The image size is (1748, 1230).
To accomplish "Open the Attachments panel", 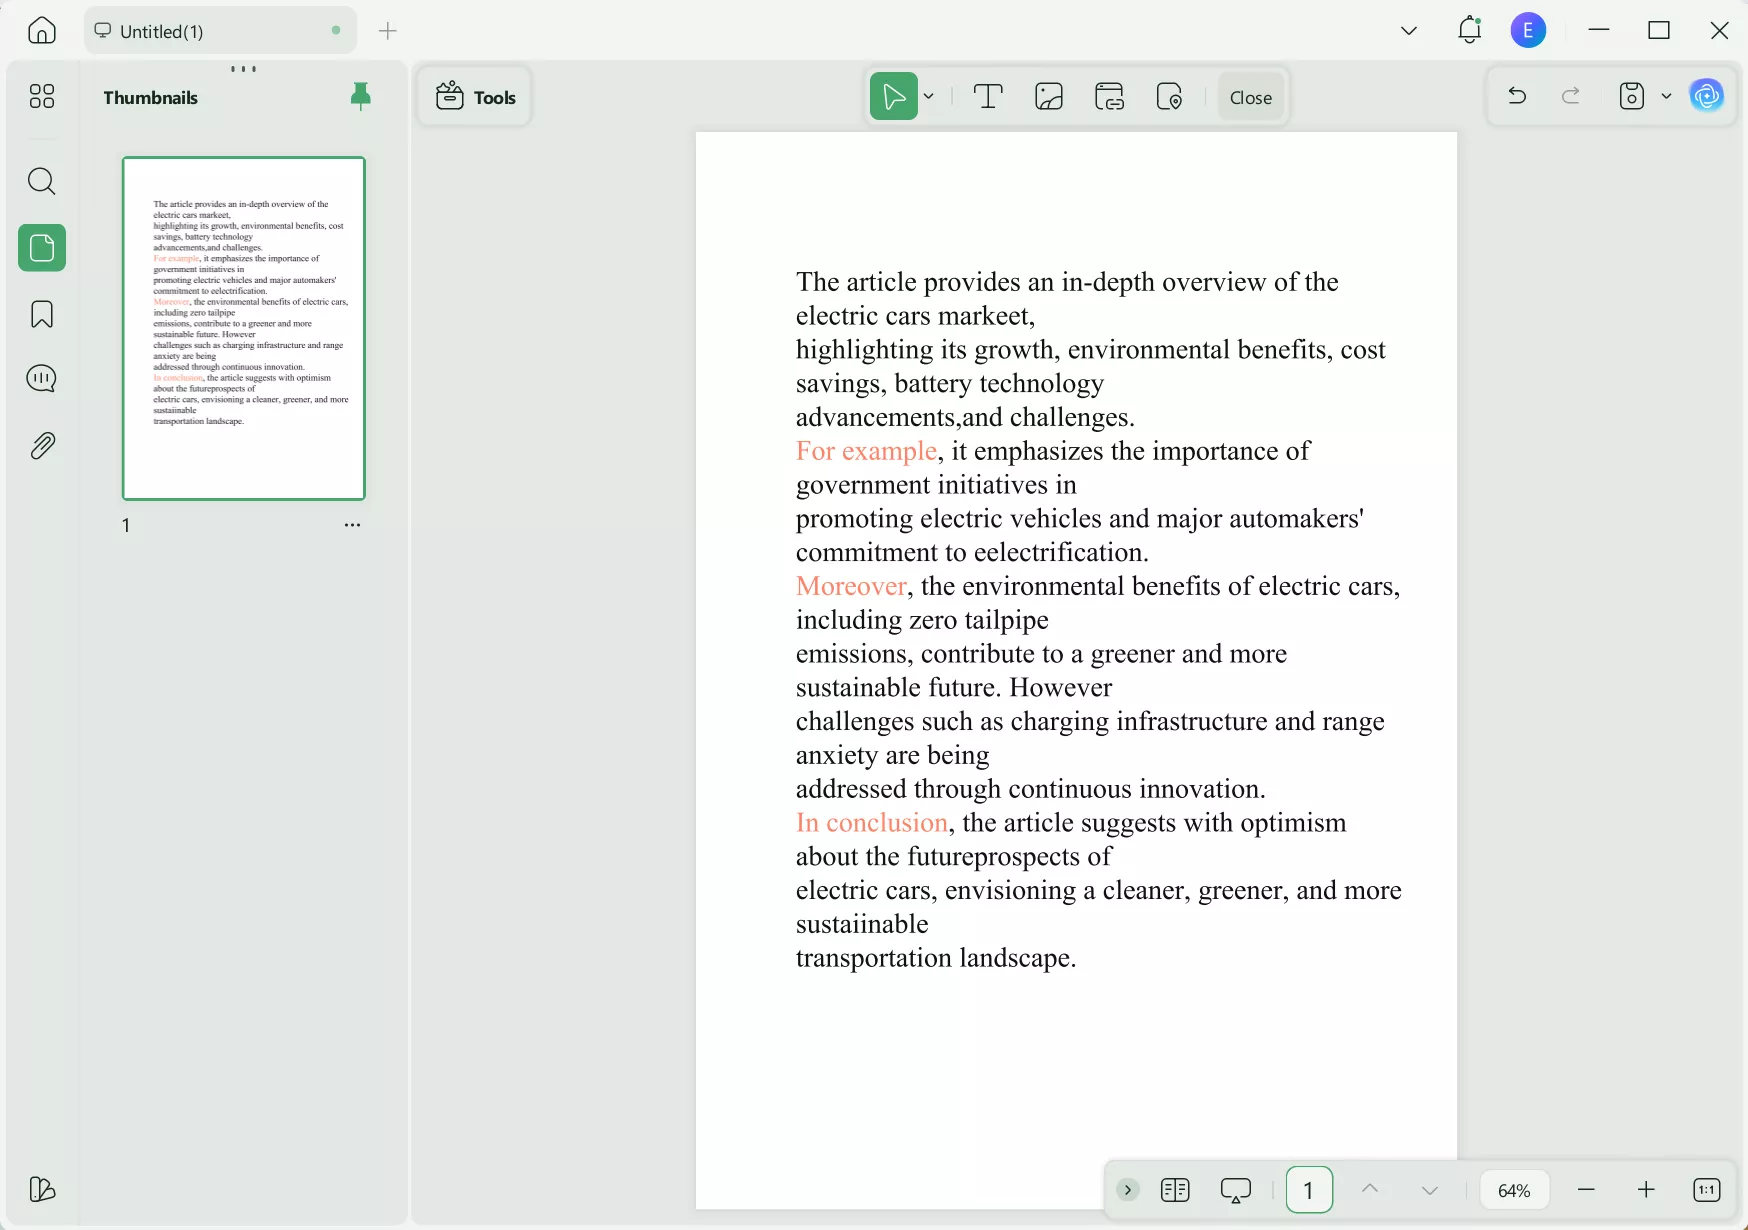I will pyautogui.click(x=42, y=445).
